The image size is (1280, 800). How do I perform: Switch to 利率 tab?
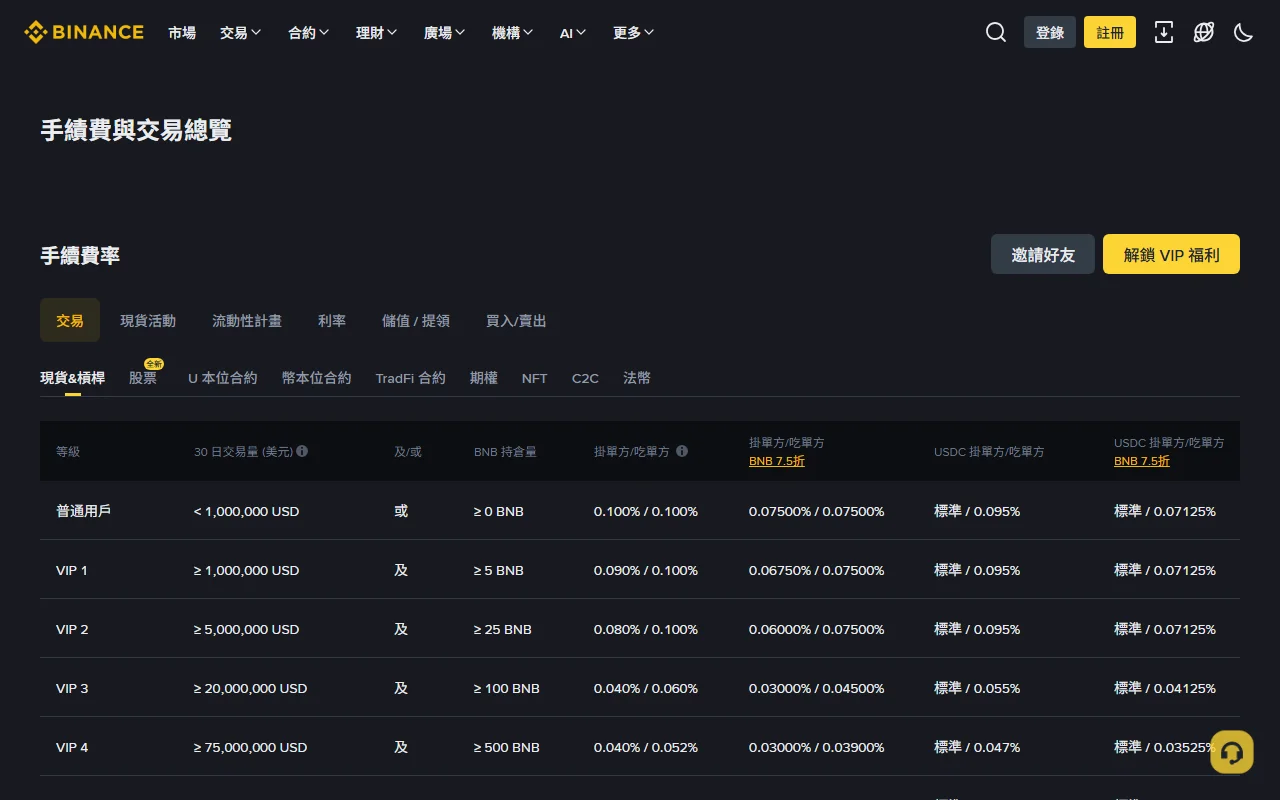332,320
